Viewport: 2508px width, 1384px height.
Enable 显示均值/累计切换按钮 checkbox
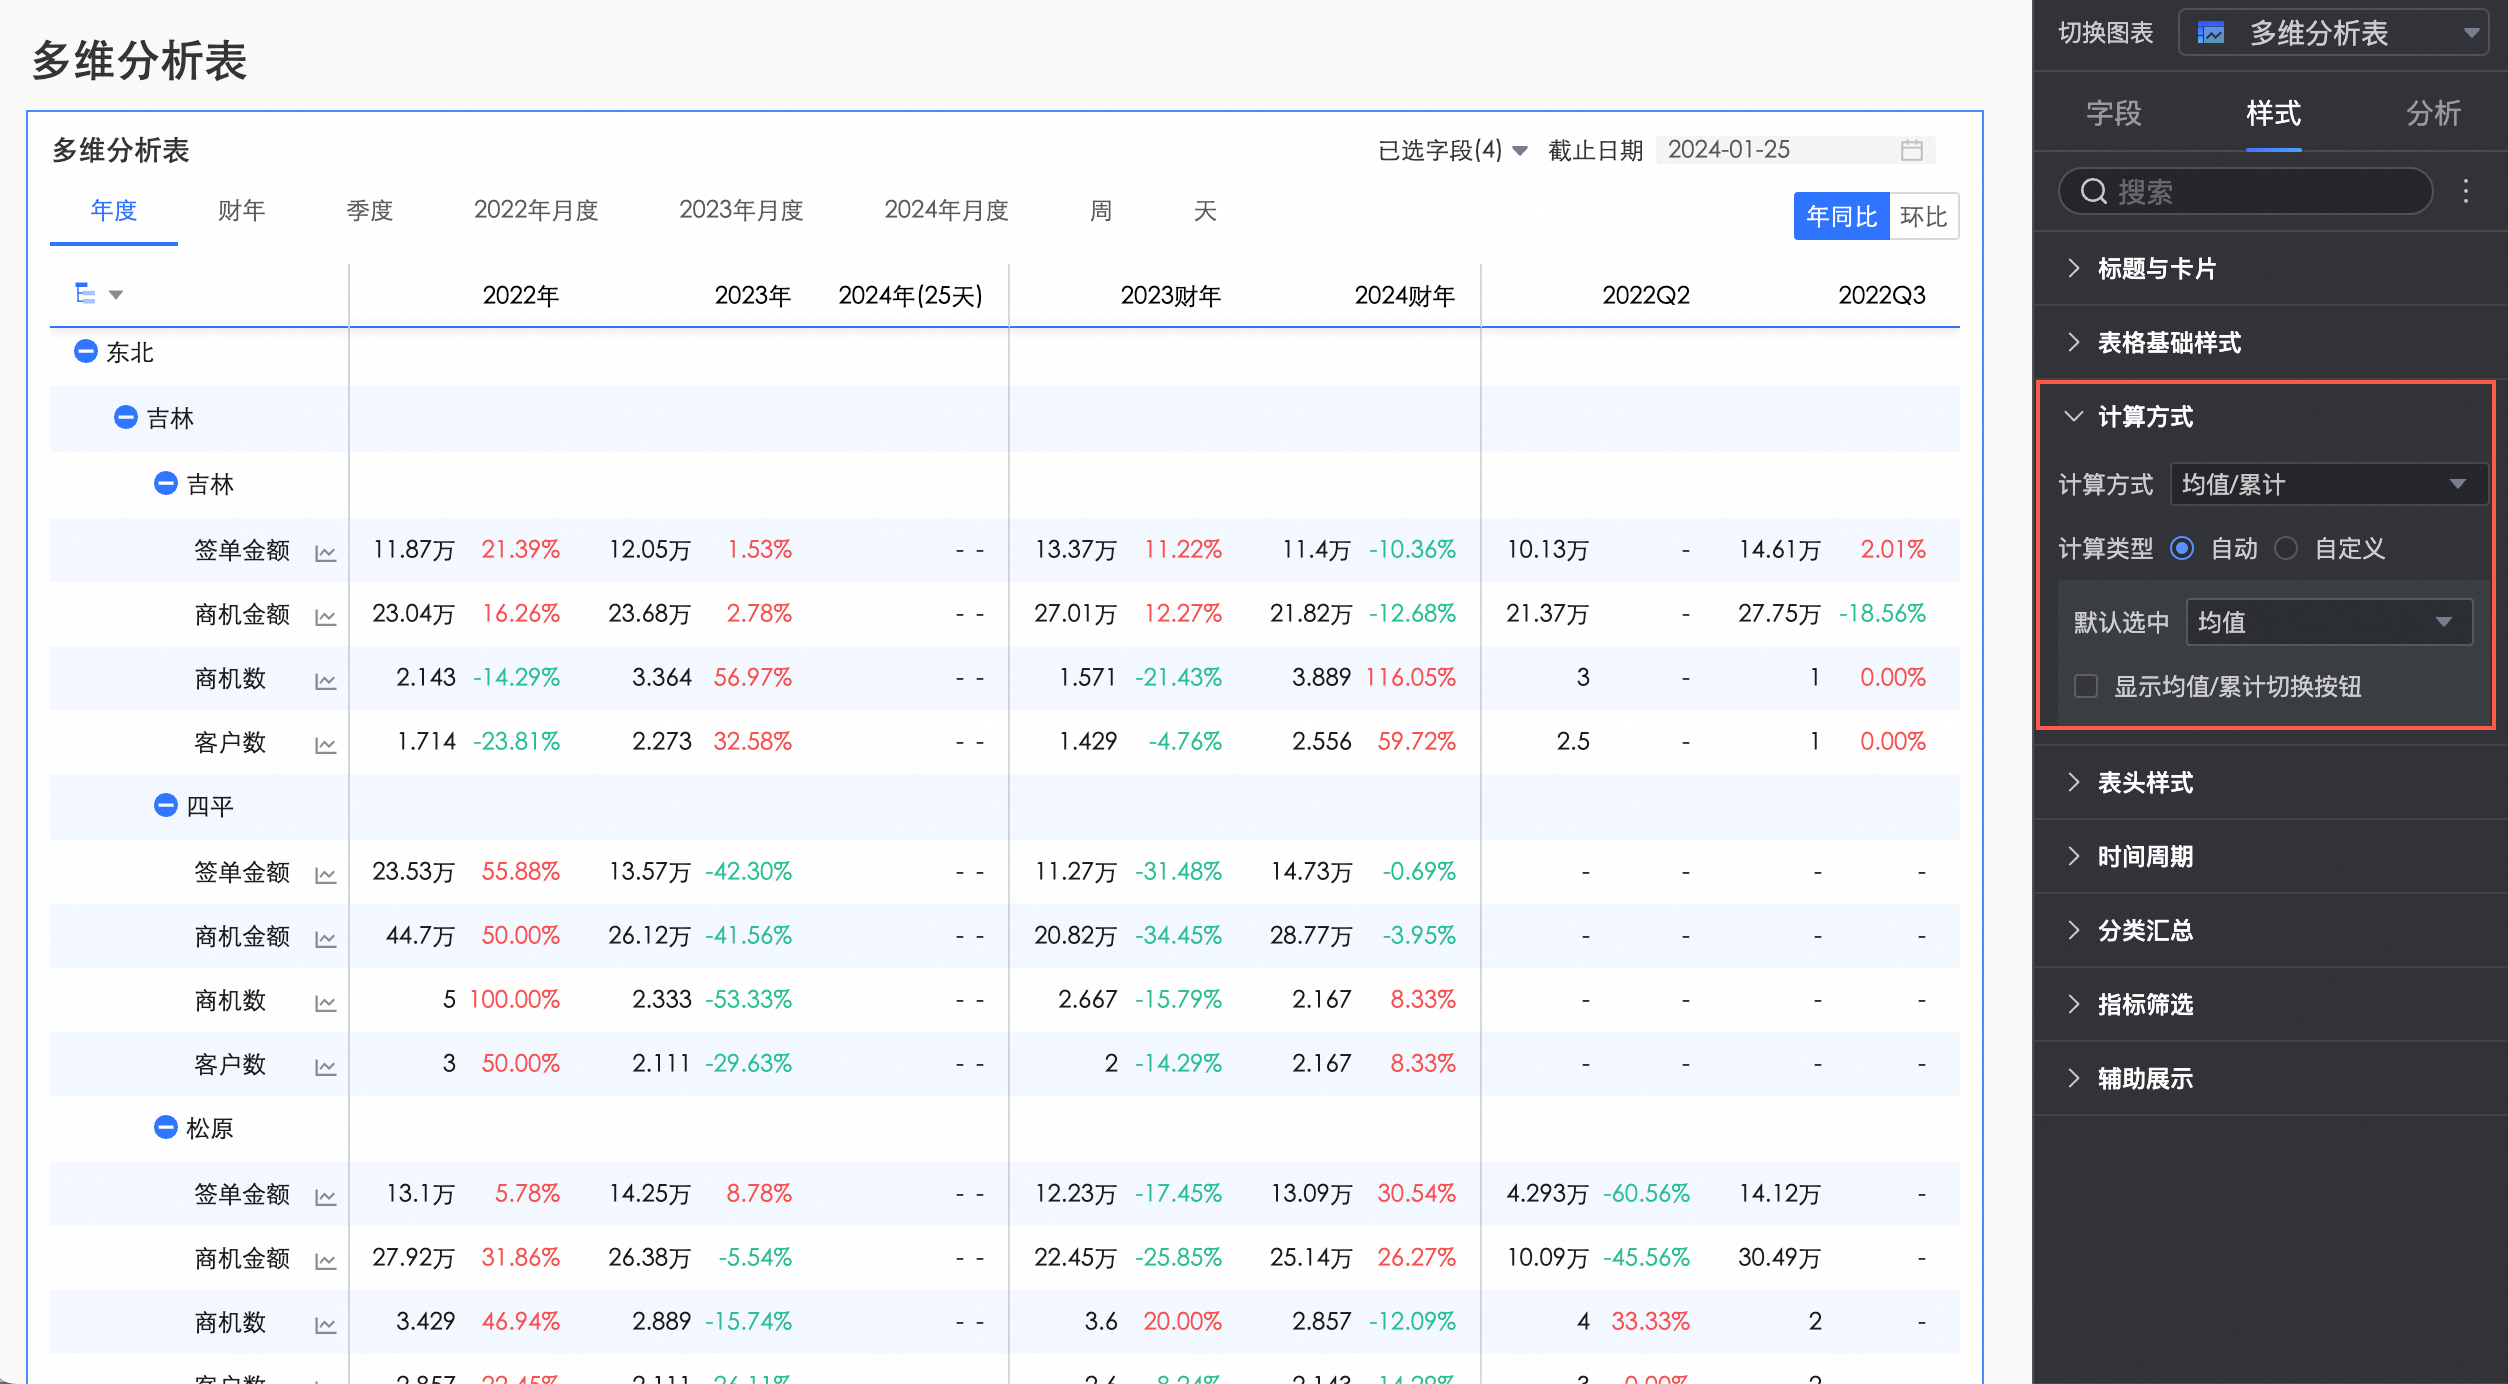[x=2086, y=686]
